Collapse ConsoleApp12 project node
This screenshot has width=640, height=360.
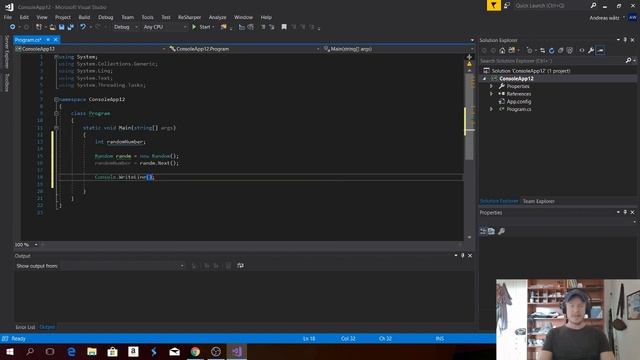(x=484, y=79)
